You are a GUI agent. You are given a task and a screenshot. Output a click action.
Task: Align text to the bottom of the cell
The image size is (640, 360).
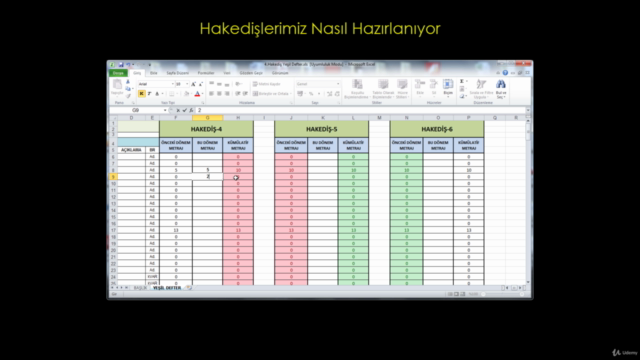pos(227,84)
